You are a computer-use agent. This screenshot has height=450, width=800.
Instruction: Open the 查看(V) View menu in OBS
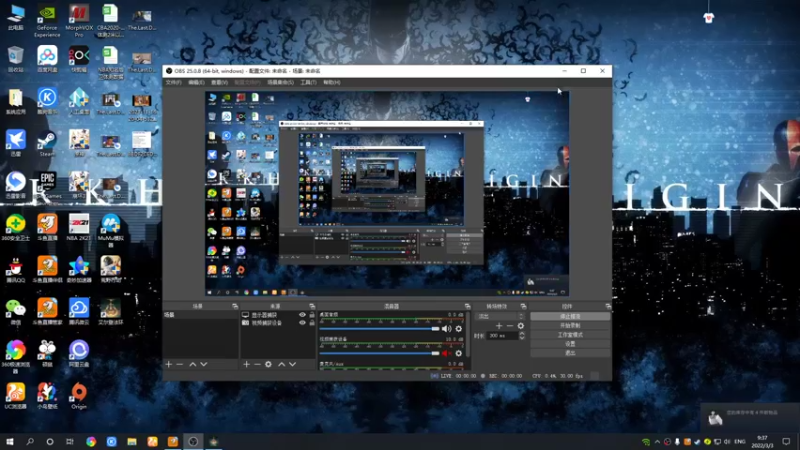[219, 82]
